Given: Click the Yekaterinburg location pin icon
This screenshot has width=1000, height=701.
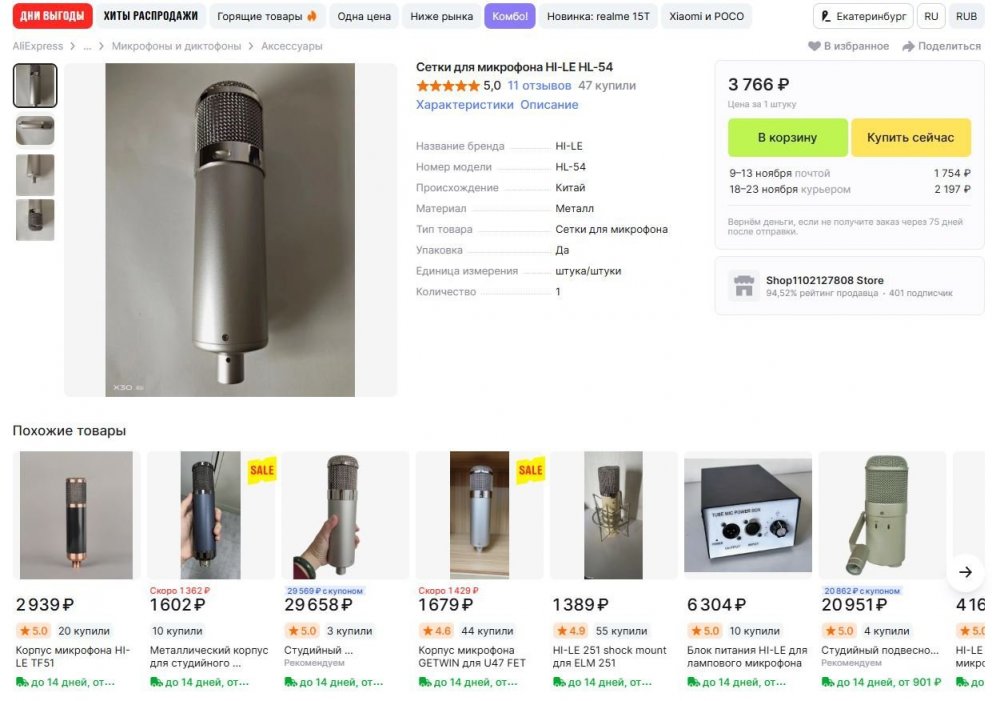Looking at the screenshot, I should coord(826,16).
